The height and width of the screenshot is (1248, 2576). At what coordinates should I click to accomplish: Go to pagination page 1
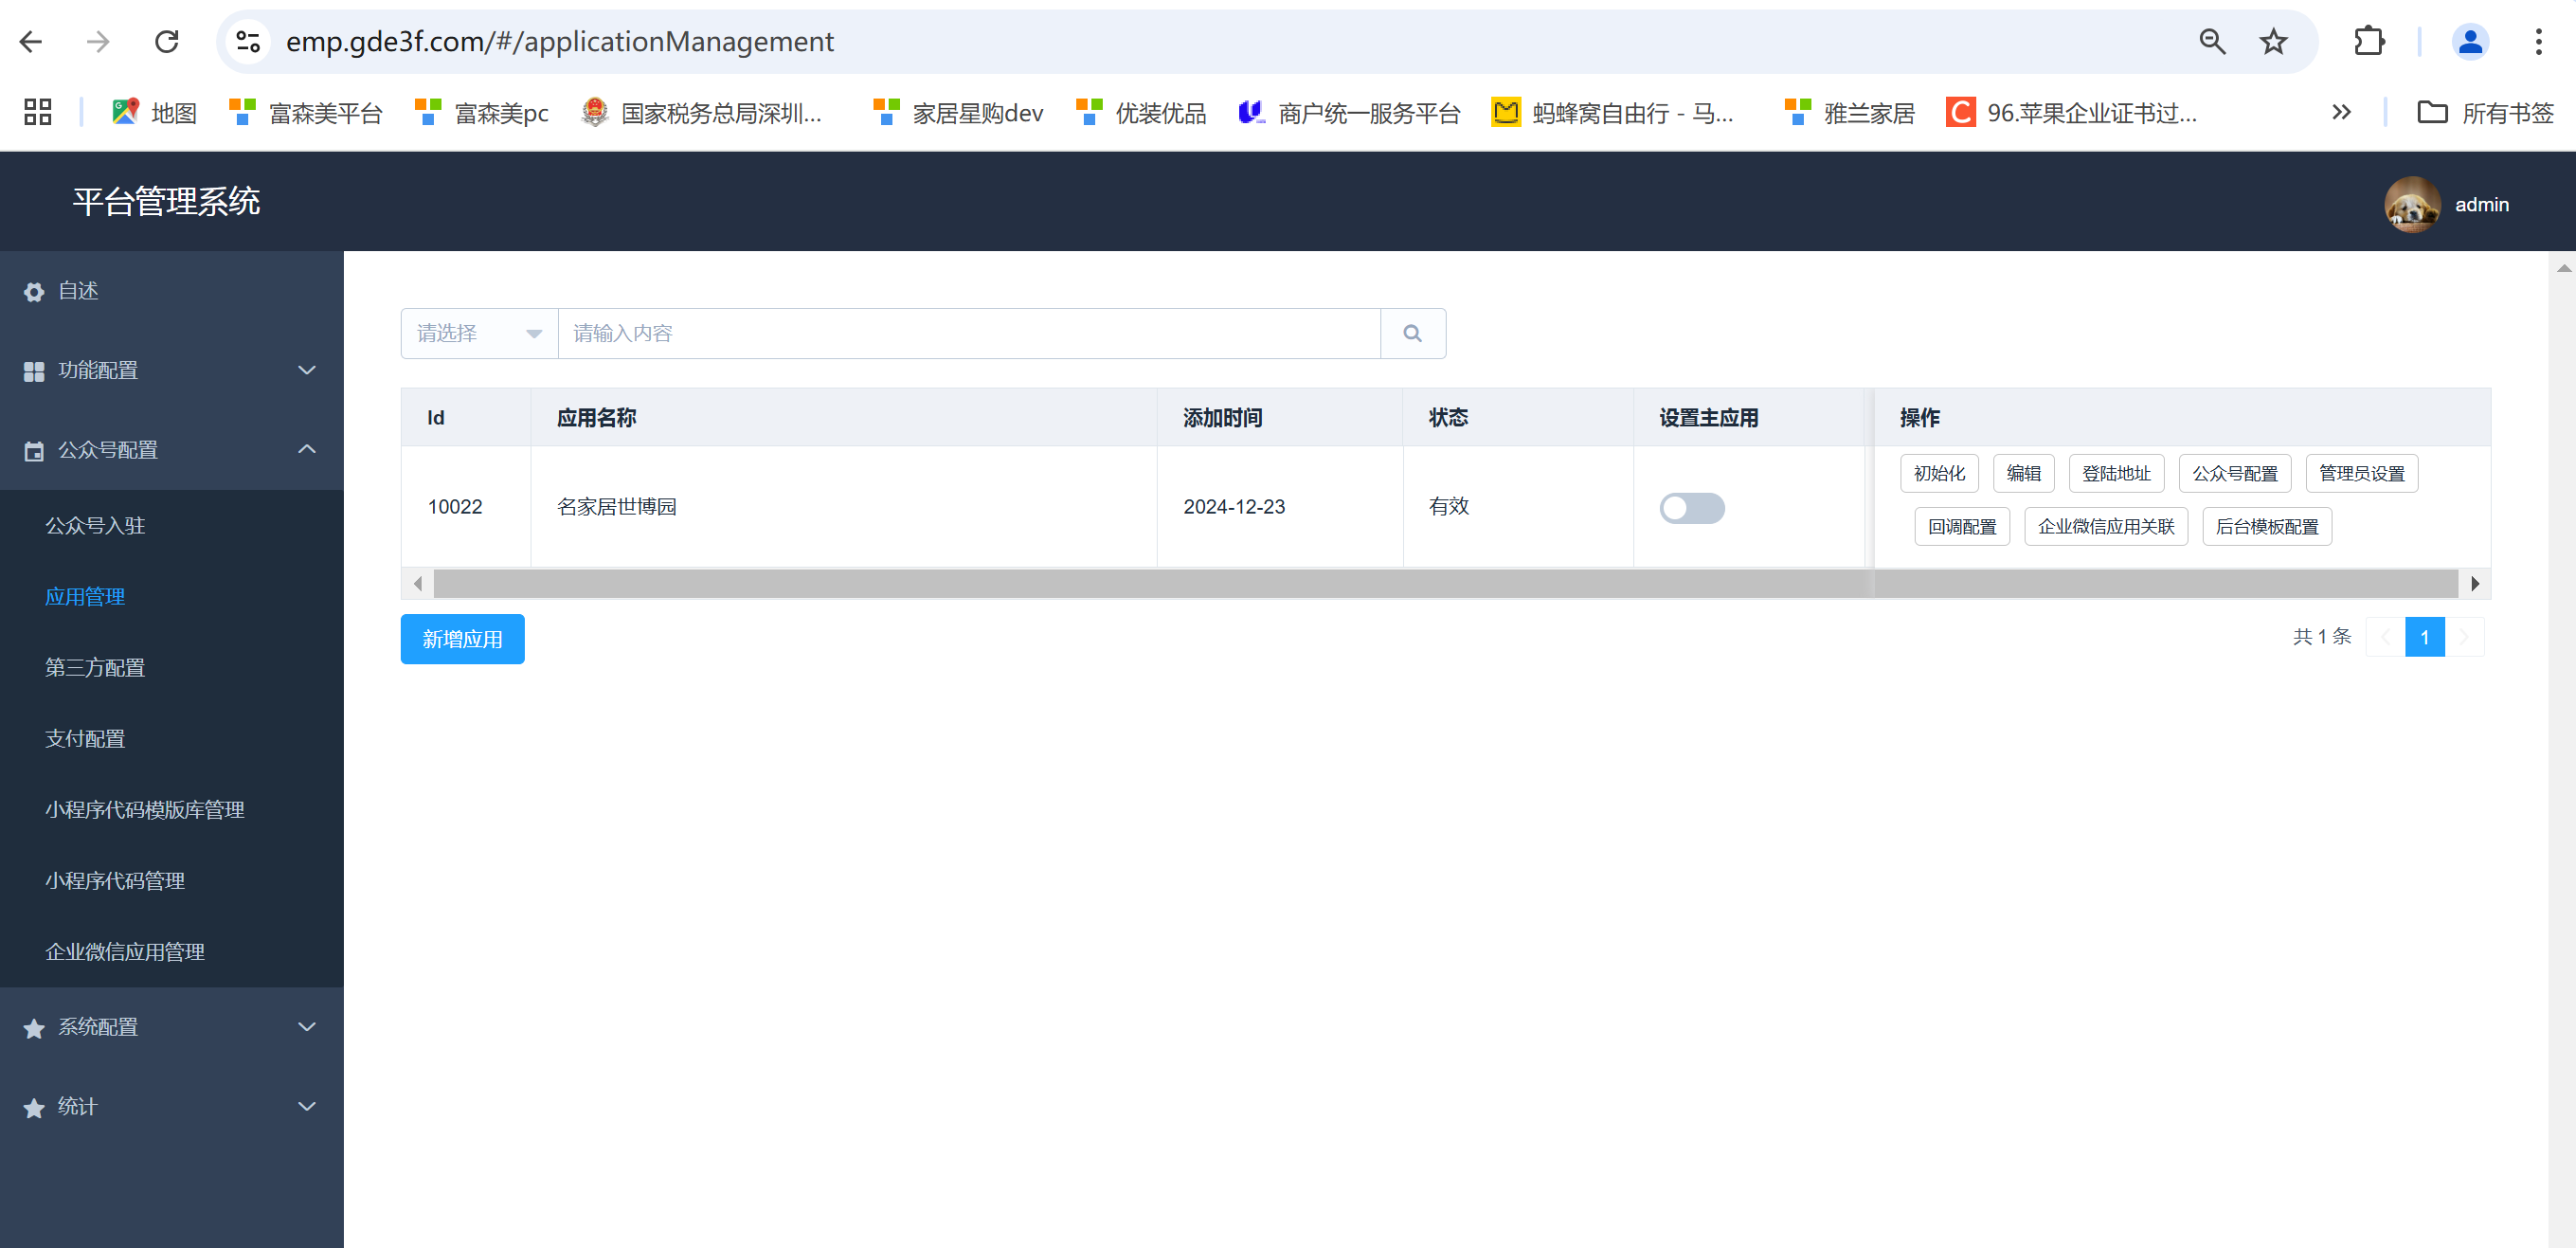click(x=2424, y=637)
